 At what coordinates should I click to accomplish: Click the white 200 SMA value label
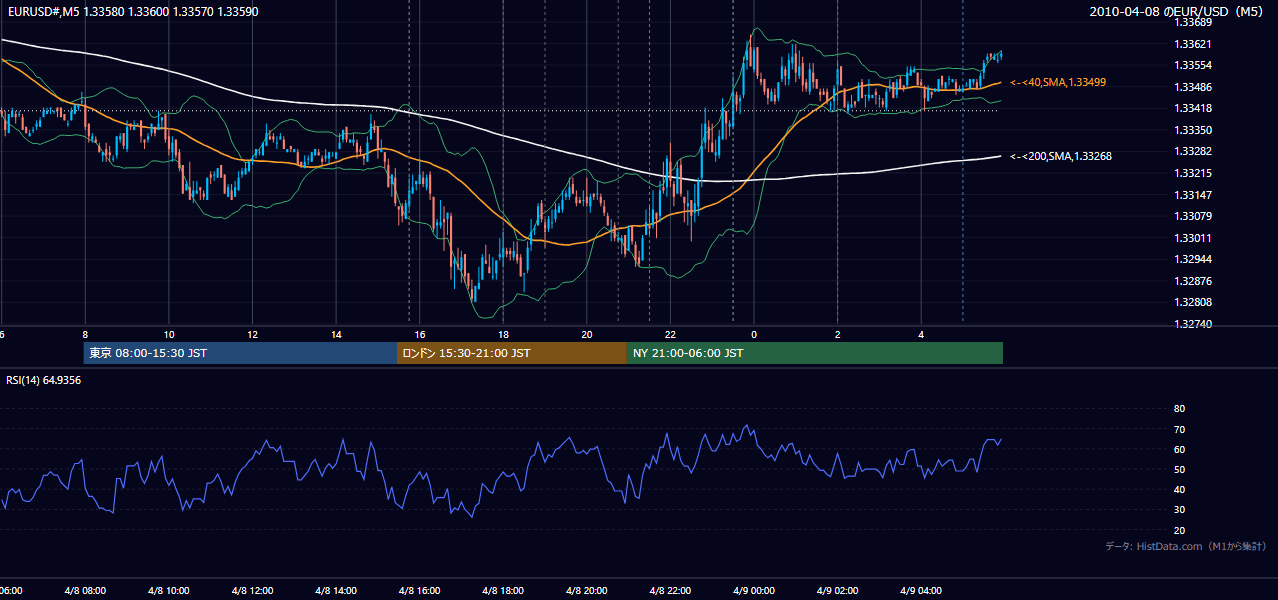(x=1061, y=156)
